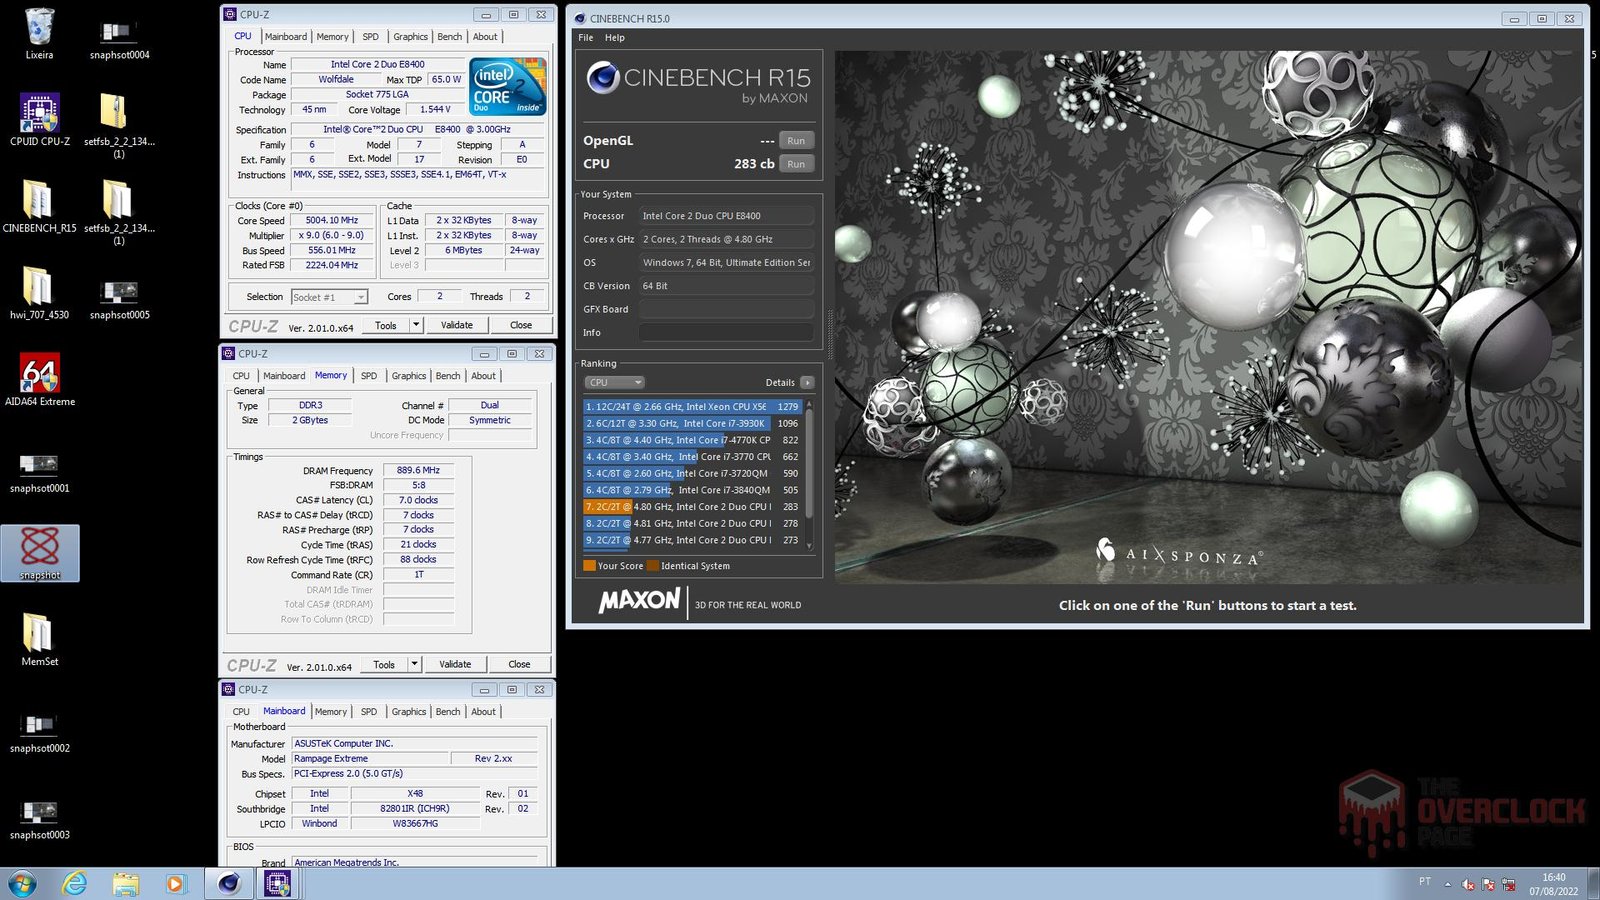Image resolution: width=1600 pixels, height=900 pixels.
Task: Launch Internet Explorer from the taskbar
Action: coord(75,883)
